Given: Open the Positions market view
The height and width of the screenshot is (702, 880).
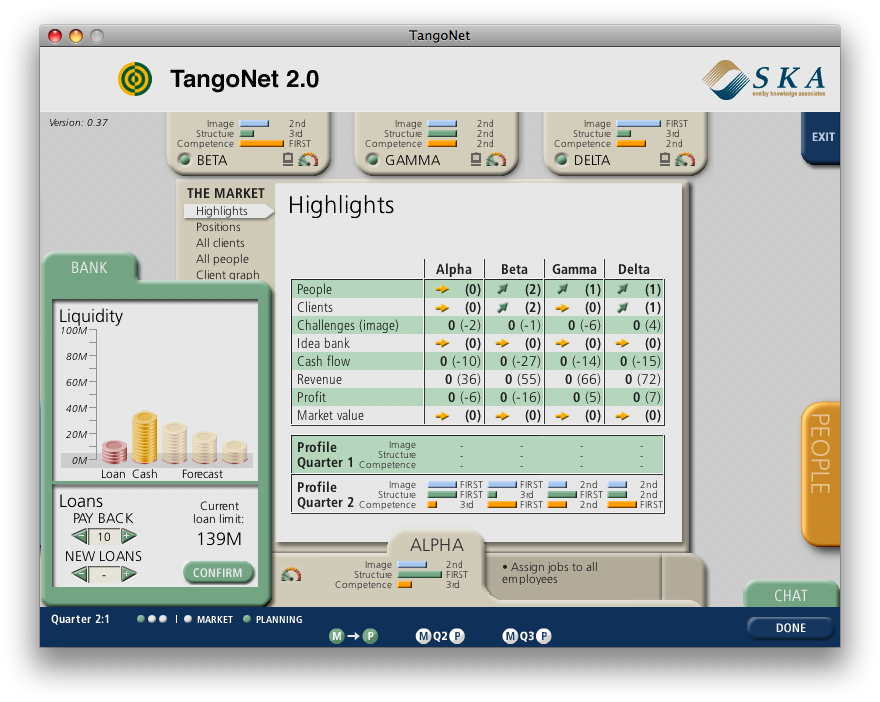Looking at the screenshot, I should coord(218,227).
